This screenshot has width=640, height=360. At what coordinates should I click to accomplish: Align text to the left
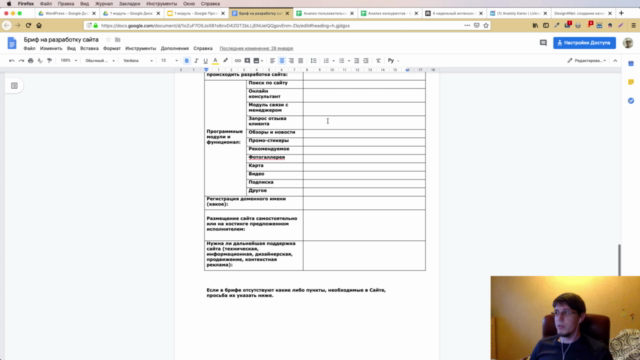pos(272,61)
